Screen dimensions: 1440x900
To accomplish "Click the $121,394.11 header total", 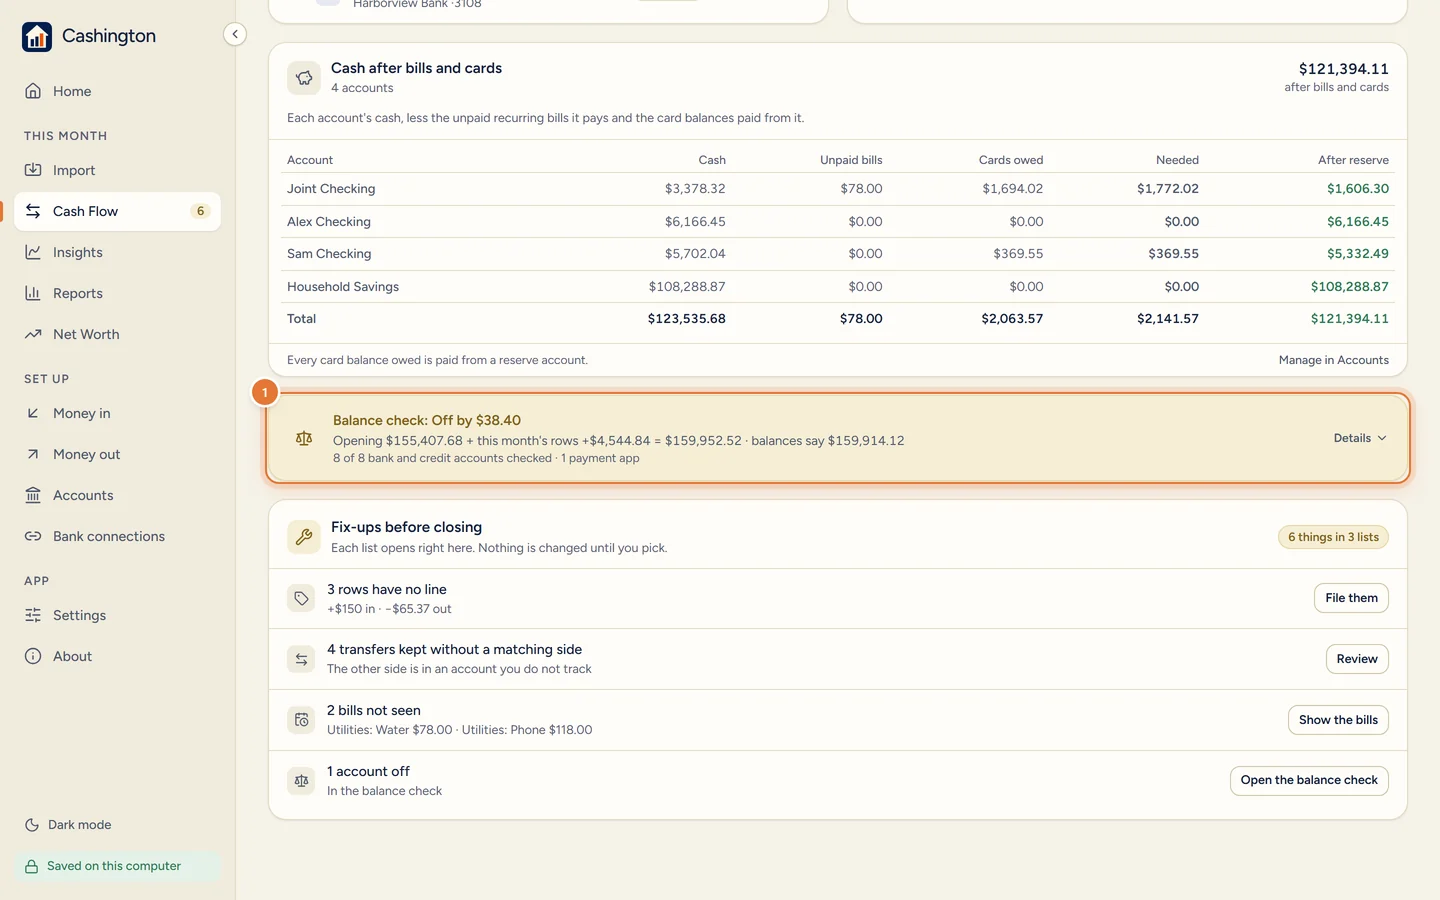I will tap(1343, 69).
